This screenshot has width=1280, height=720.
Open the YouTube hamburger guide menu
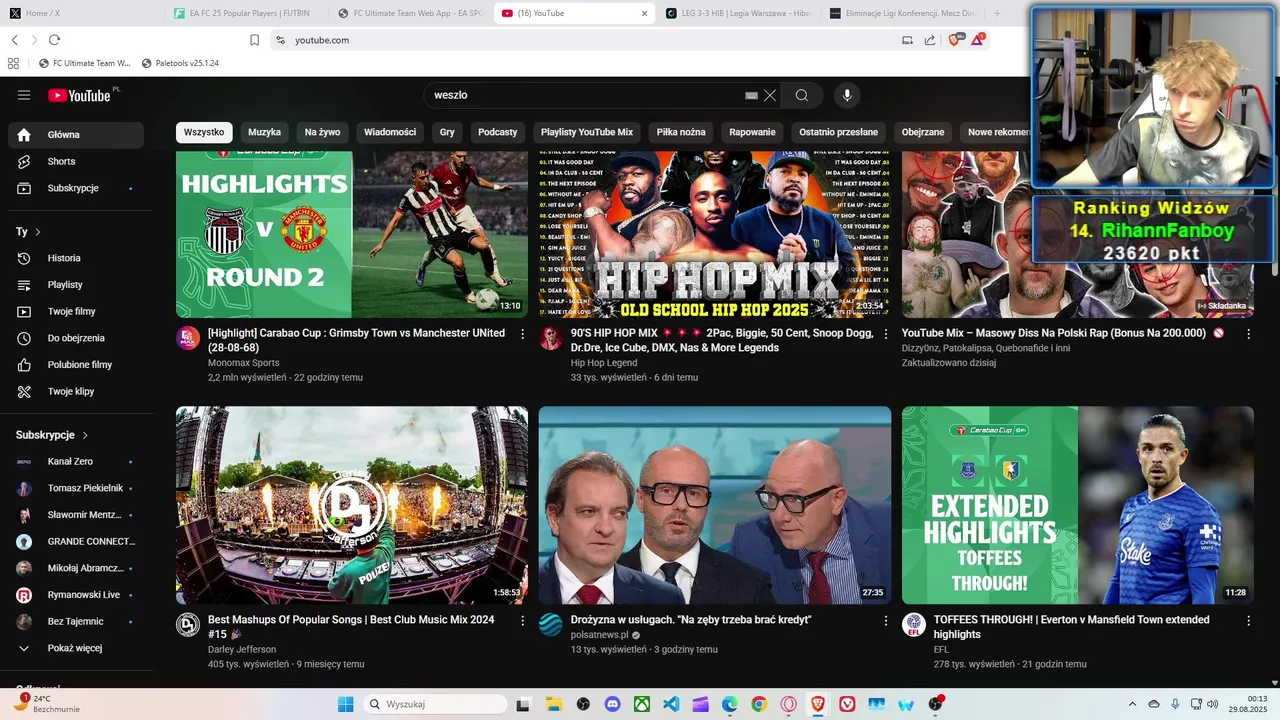click(x=24, y=95)
